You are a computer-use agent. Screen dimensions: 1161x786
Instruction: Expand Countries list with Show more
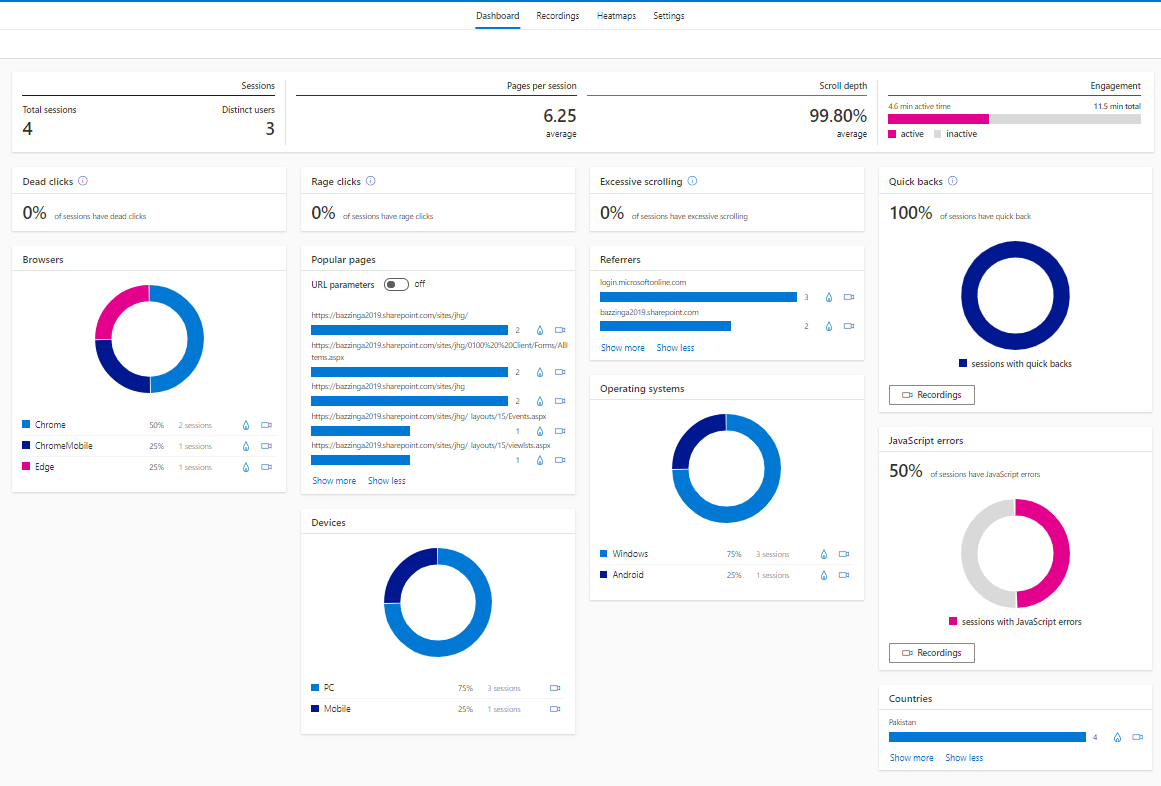[x=911, y=758]
